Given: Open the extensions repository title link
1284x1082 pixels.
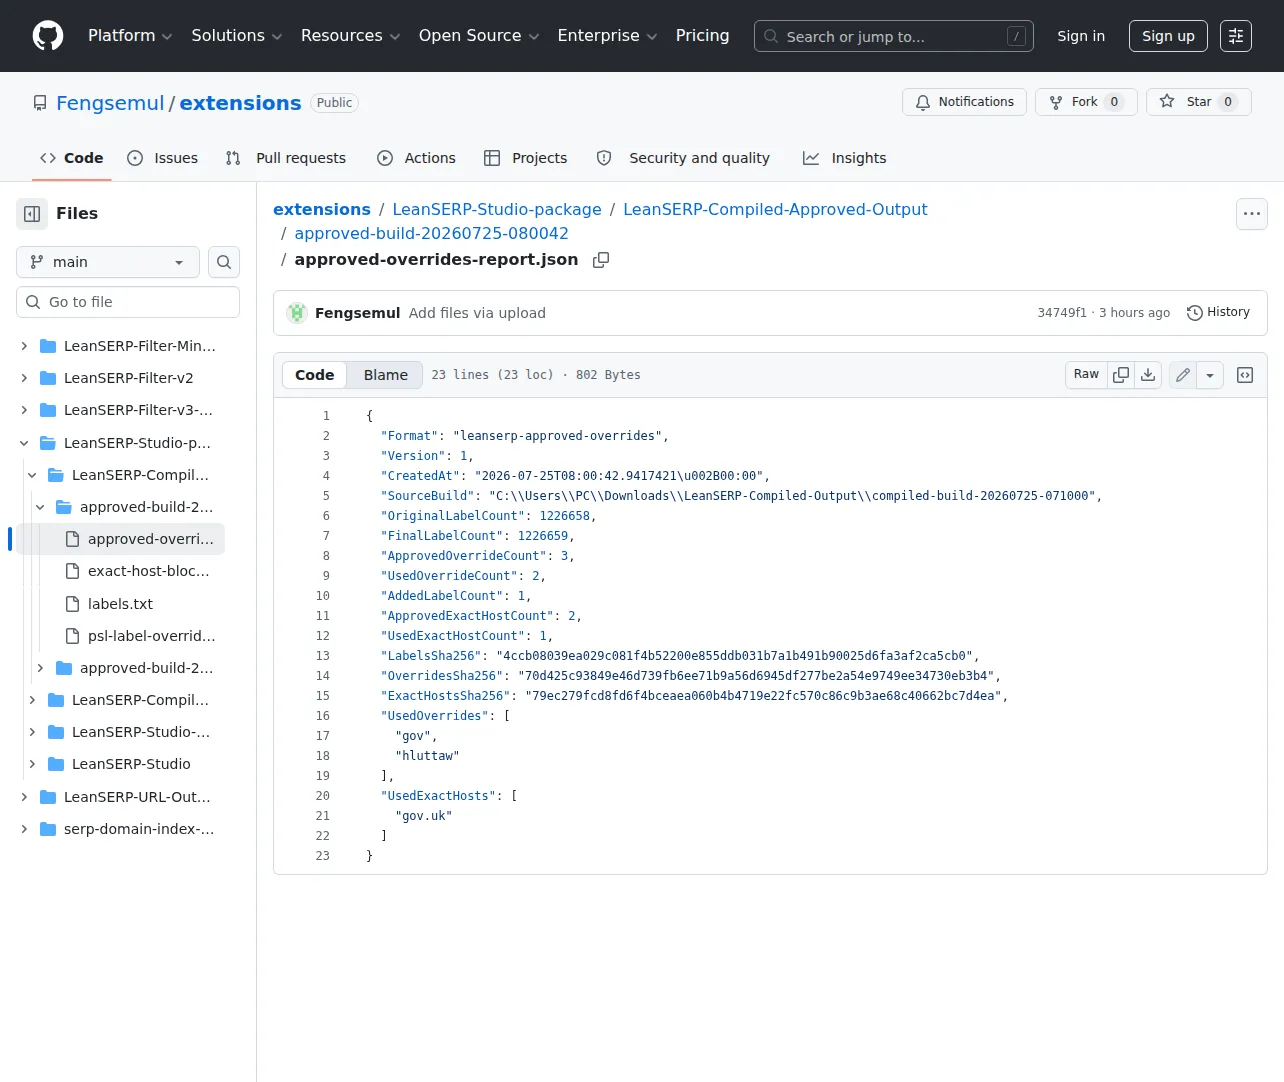Looking at the screenshot, I should click(240, 103).
